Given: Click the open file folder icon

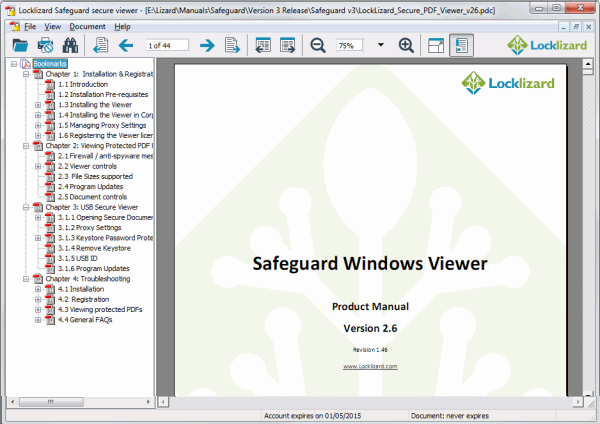Looking at the screenshot, I should click(x=20, y=45).
